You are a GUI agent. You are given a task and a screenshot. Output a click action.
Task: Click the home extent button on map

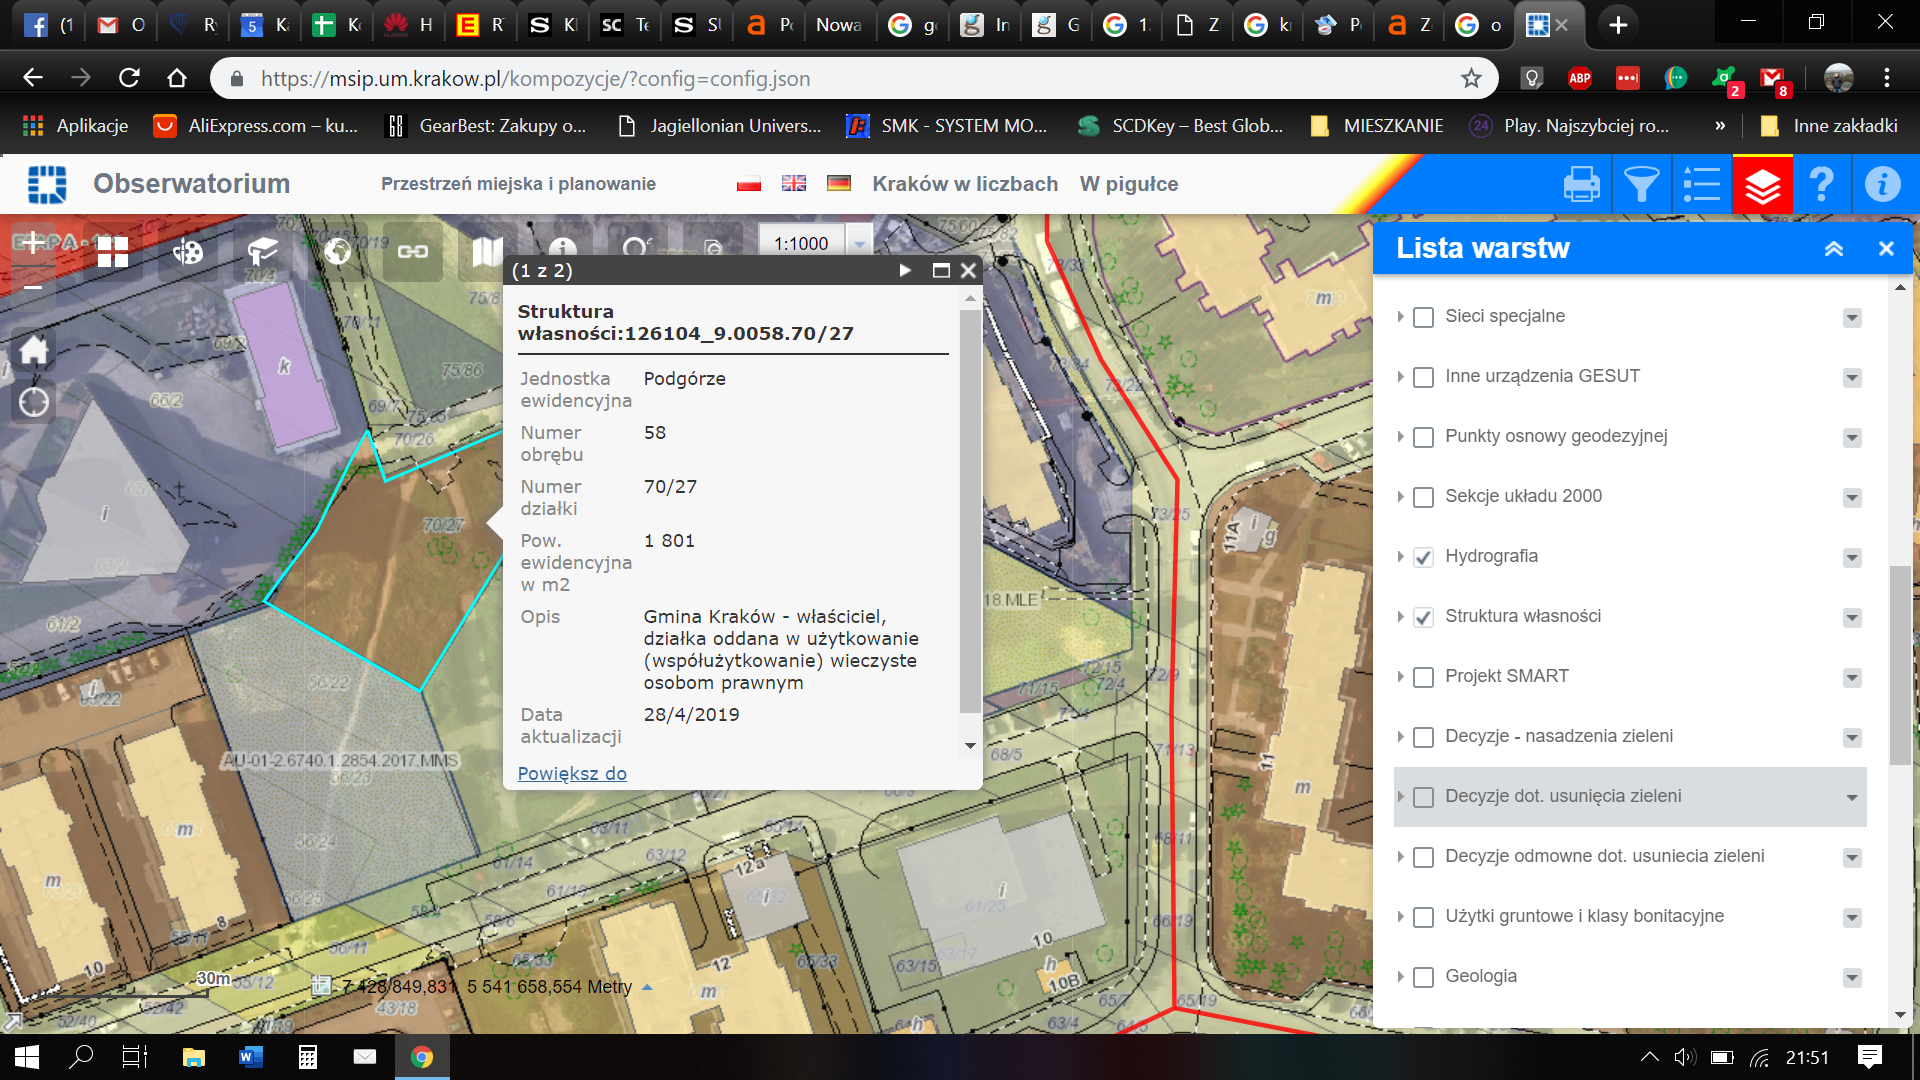(34, 350)
